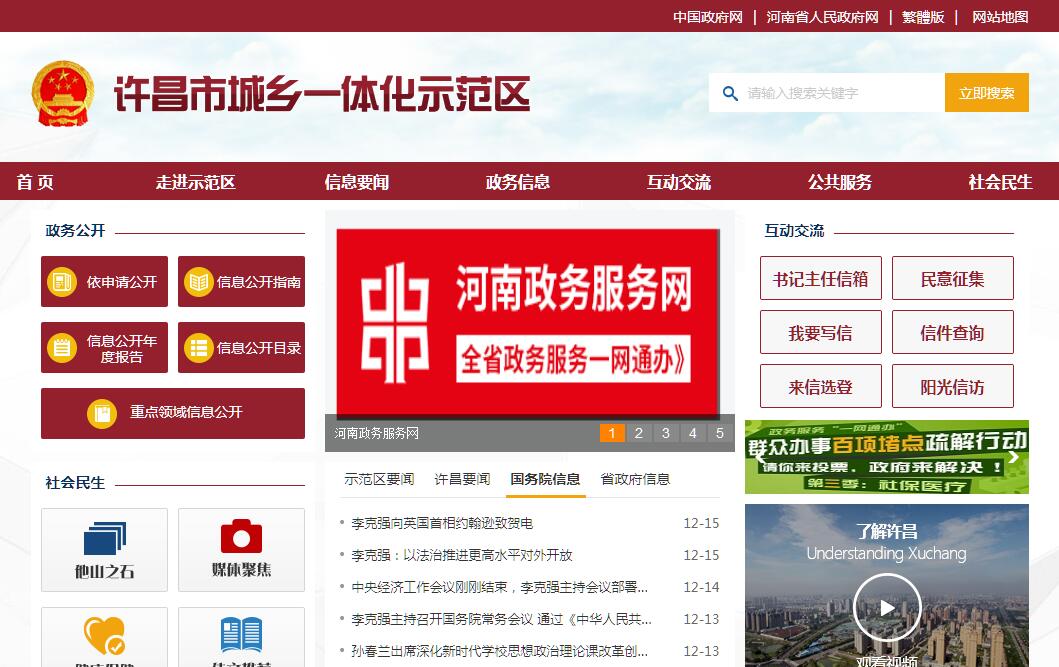The width and height of the screenshot is (1059, 667).
Task: Click the 立即搜索 button
Action: (x=987, y=92)
